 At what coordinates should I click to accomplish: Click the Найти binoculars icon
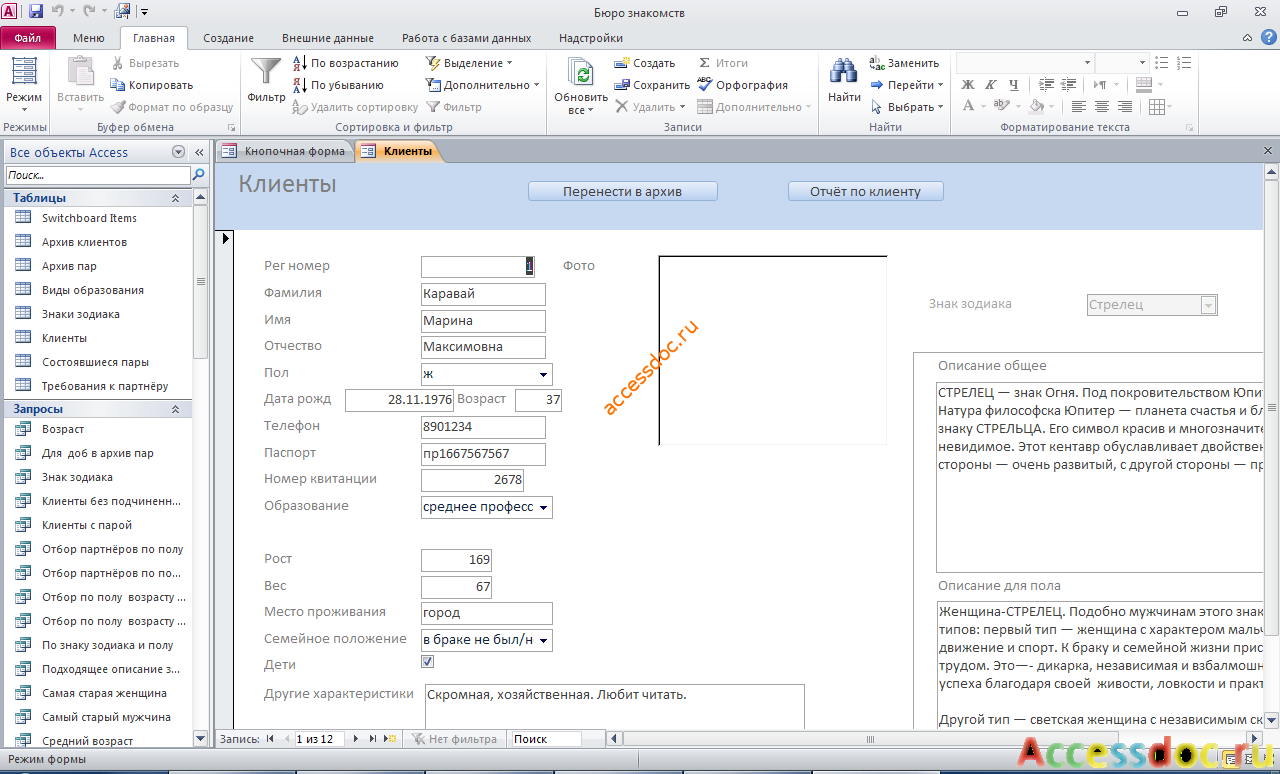pyautogui.click(x=844, y=72)
